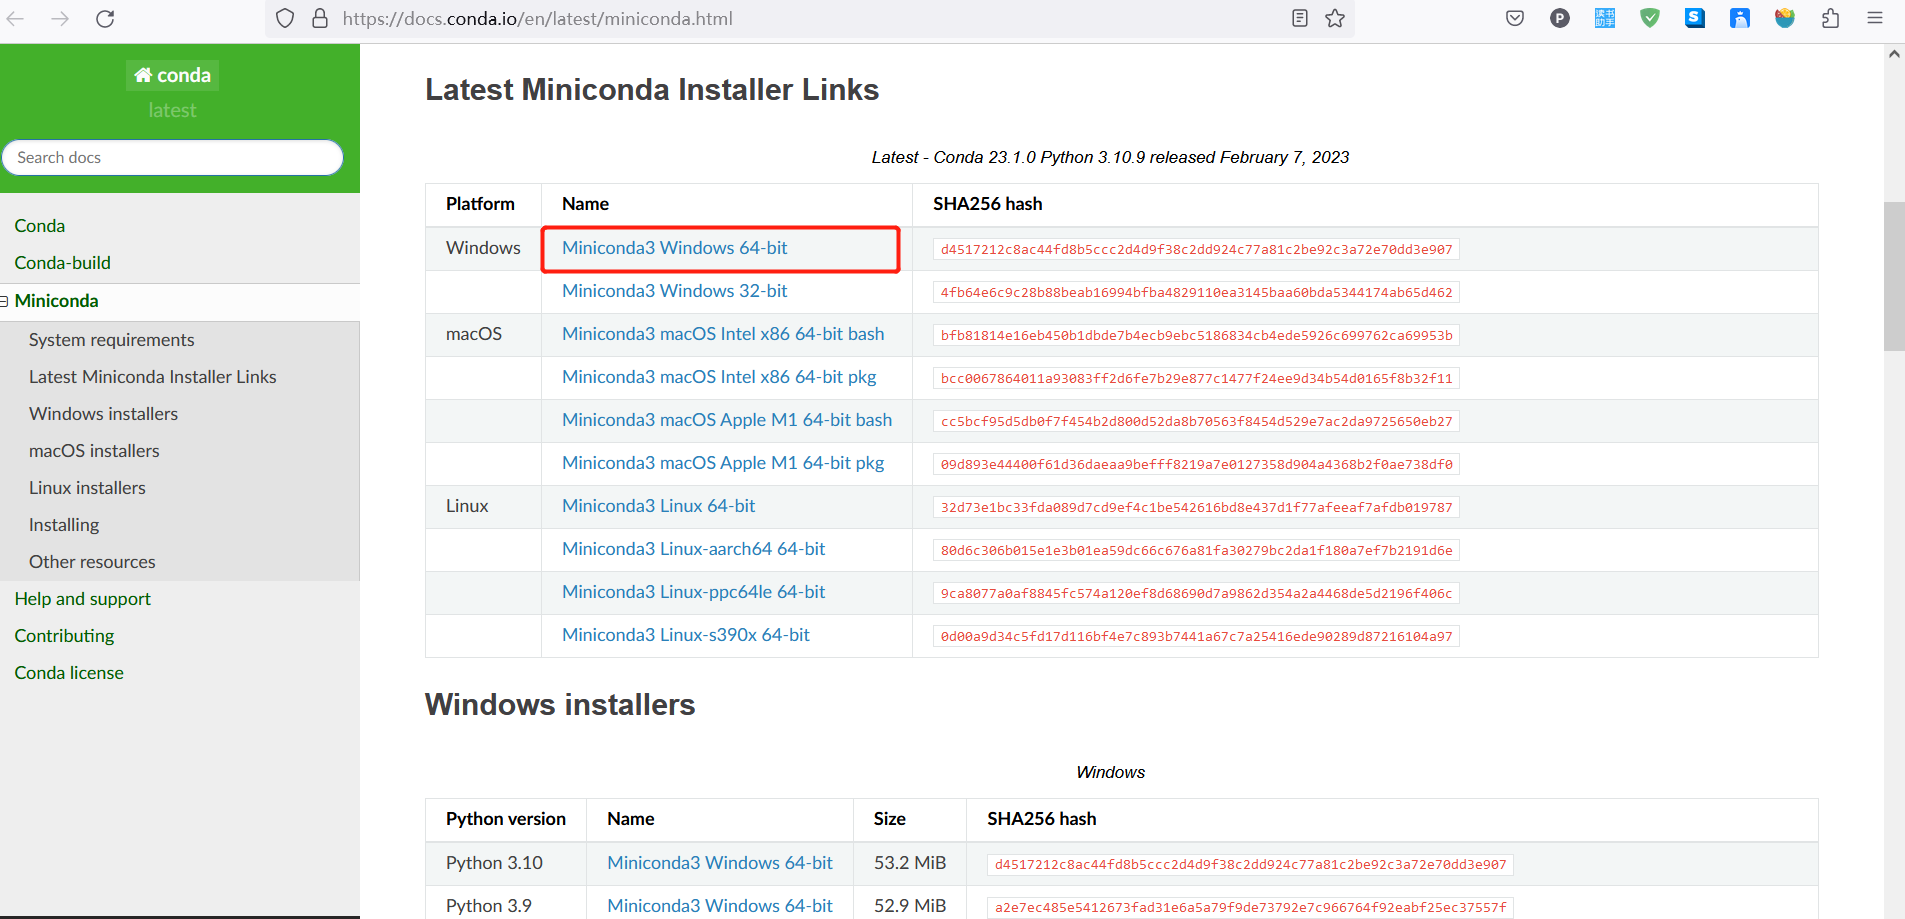Open Other resources sidebar item
This screenshot has width=1905, height=919.
pos(92,562)
